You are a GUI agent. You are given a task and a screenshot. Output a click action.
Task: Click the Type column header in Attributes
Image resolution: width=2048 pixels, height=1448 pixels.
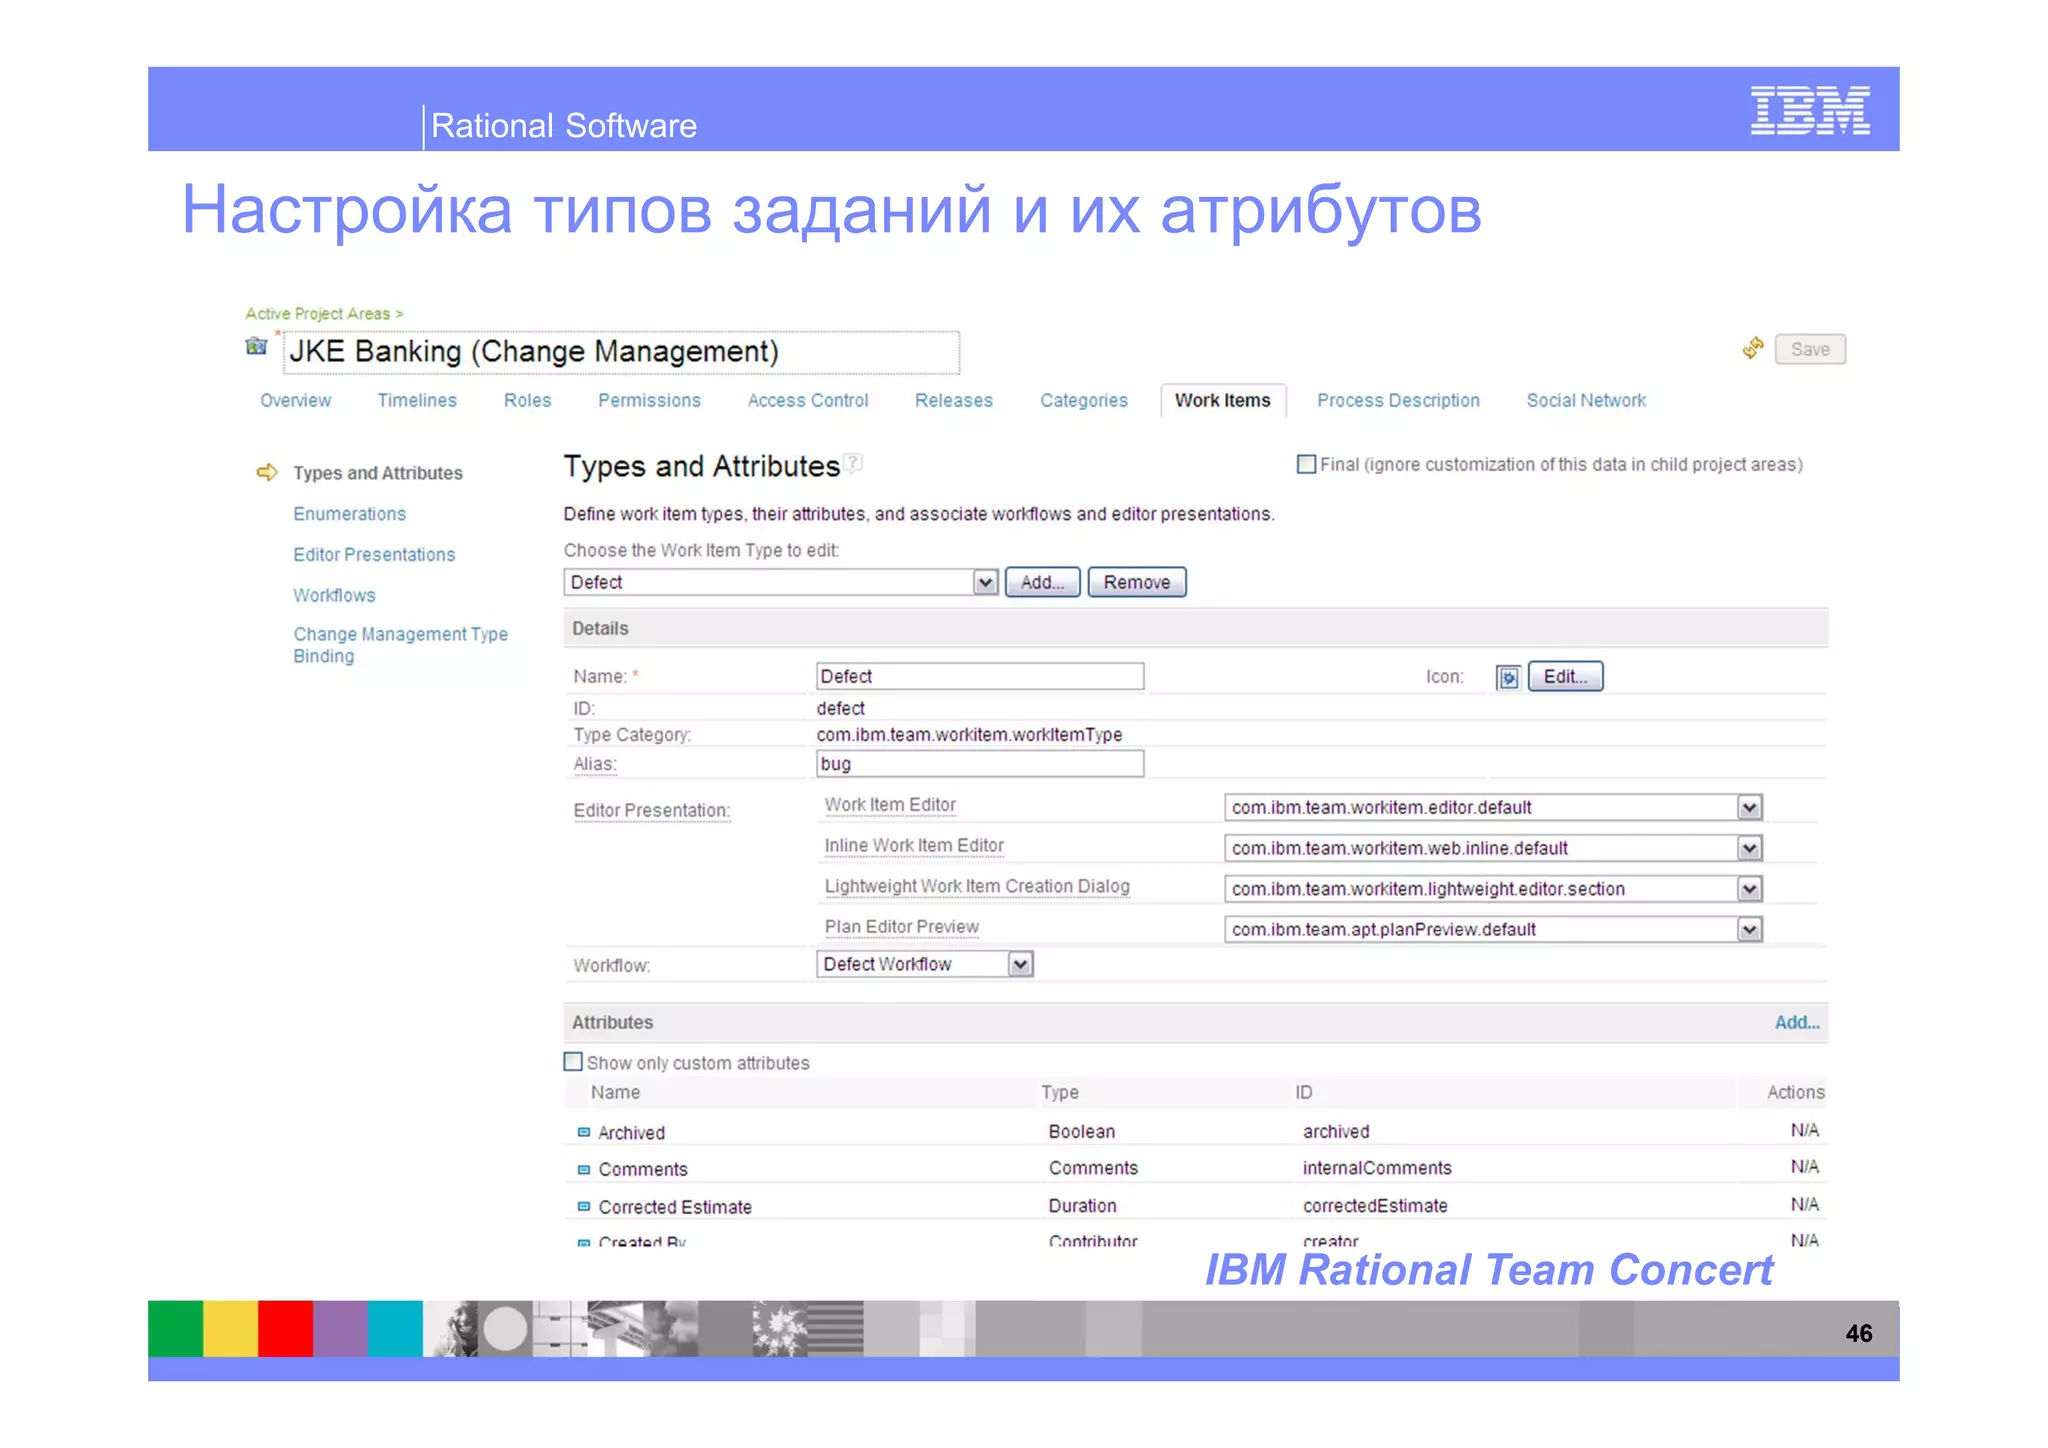point(1060,1092)
